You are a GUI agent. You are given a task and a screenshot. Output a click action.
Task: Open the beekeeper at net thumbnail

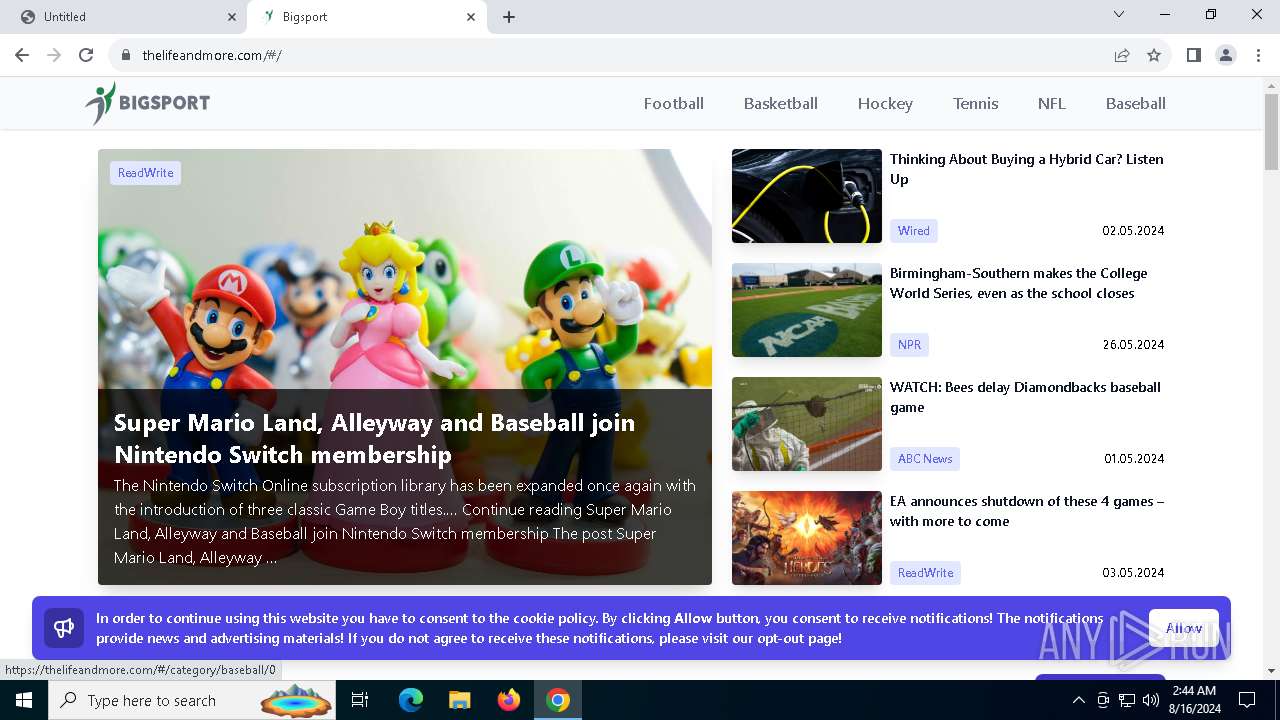click(807, 424)
